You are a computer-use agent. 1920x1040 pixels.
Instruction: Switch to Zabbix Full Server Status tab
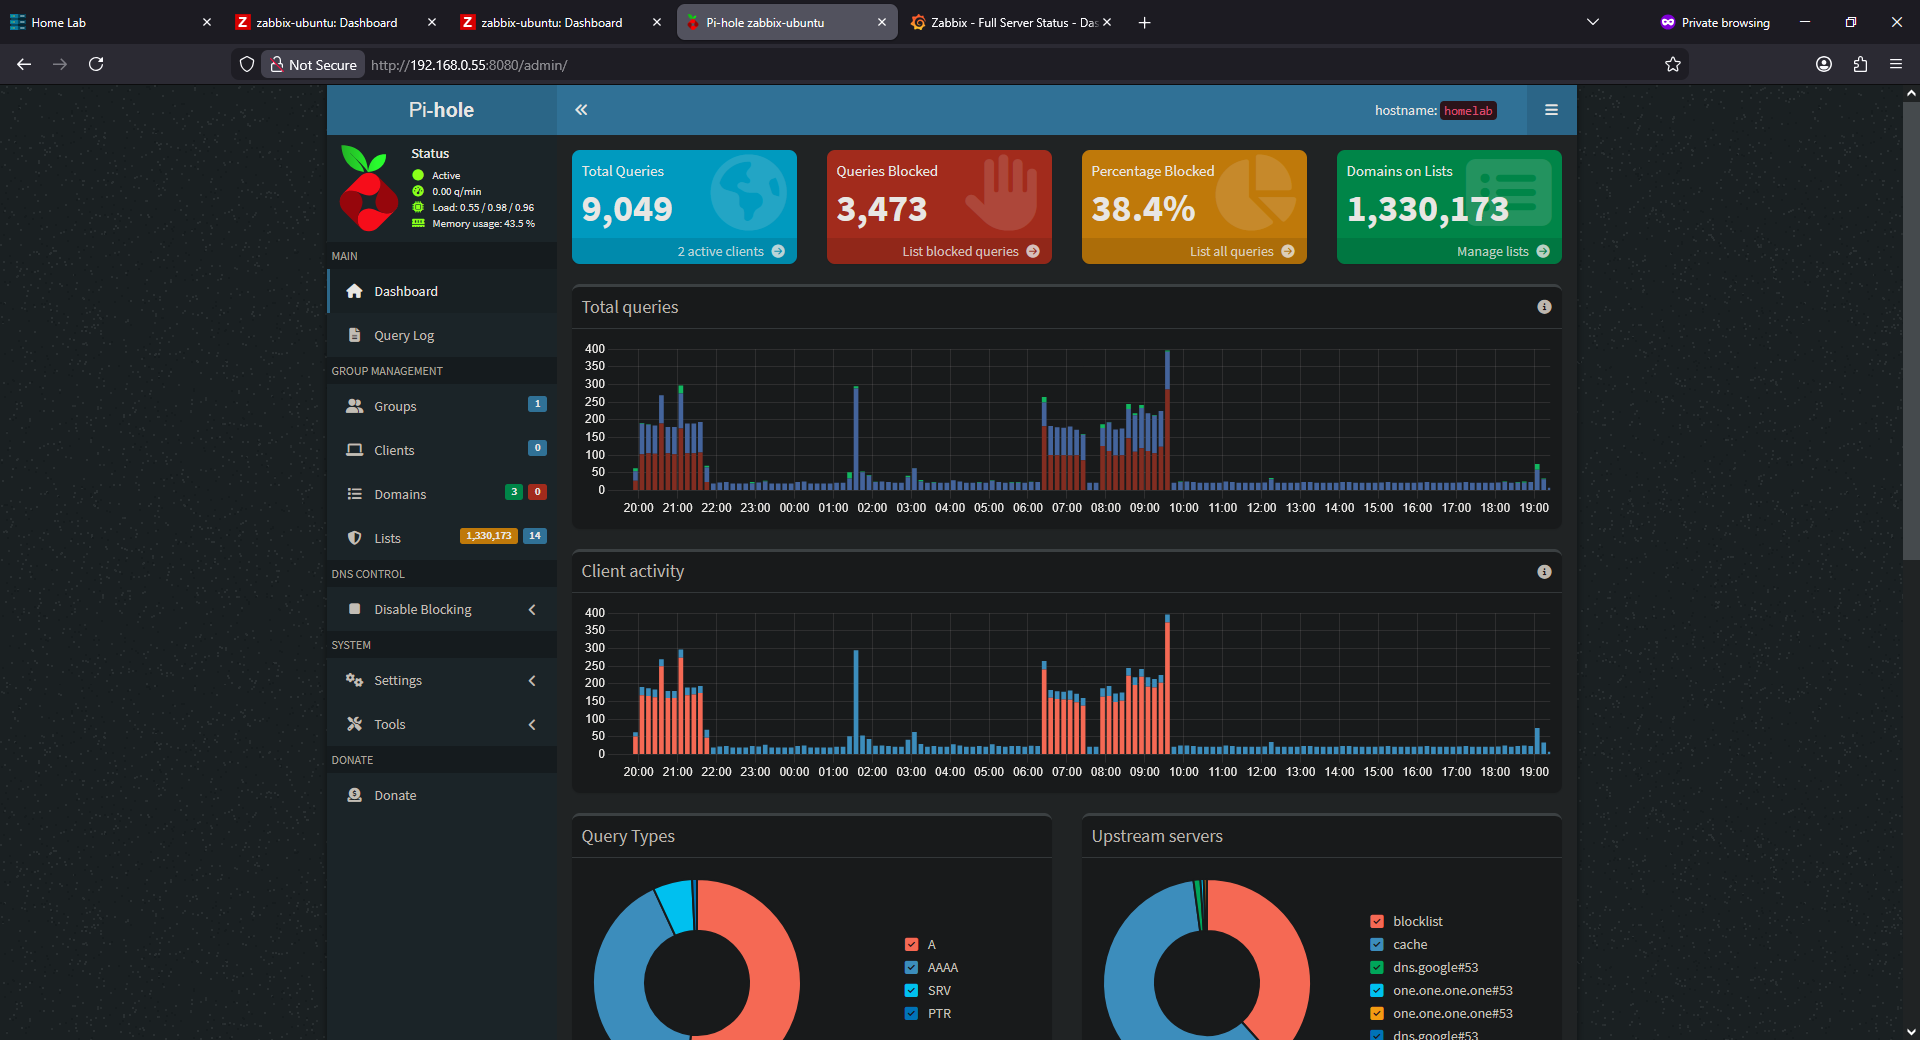(1012, 22)
